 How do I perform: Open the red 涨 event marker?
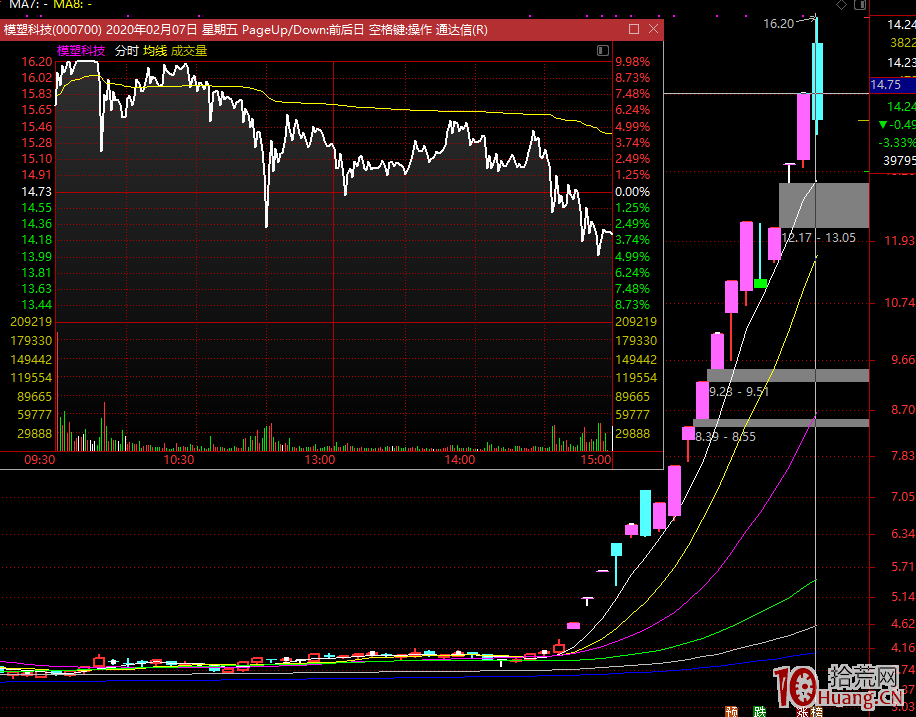(x=803, y=712)
